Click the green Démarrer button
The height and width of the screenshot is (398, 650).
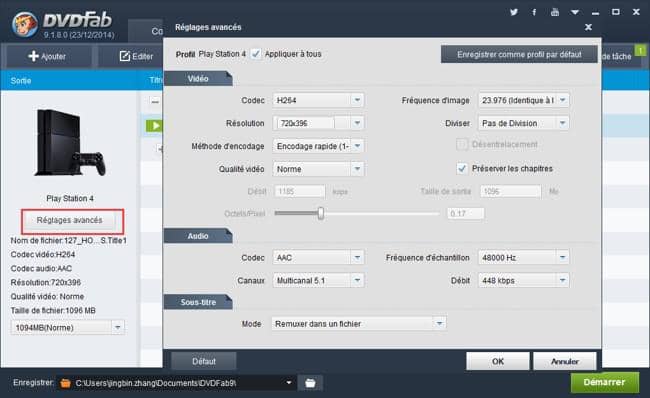604,382
